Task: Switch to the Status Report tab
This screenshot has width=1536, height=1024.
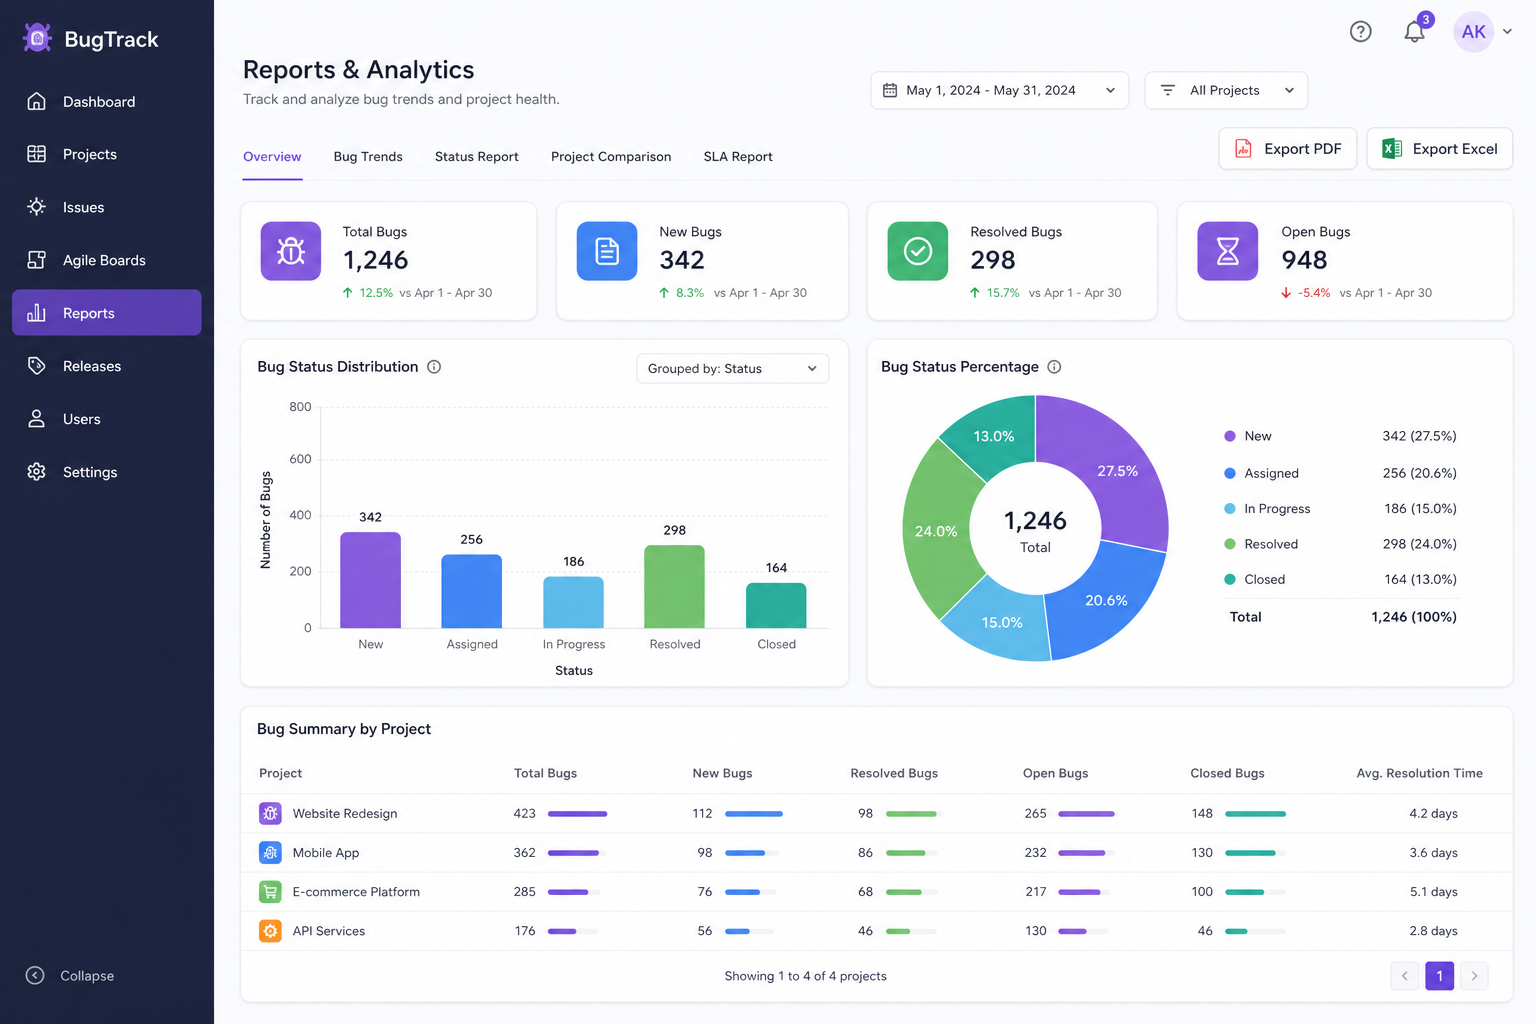Action: click(x=477, y=157)
